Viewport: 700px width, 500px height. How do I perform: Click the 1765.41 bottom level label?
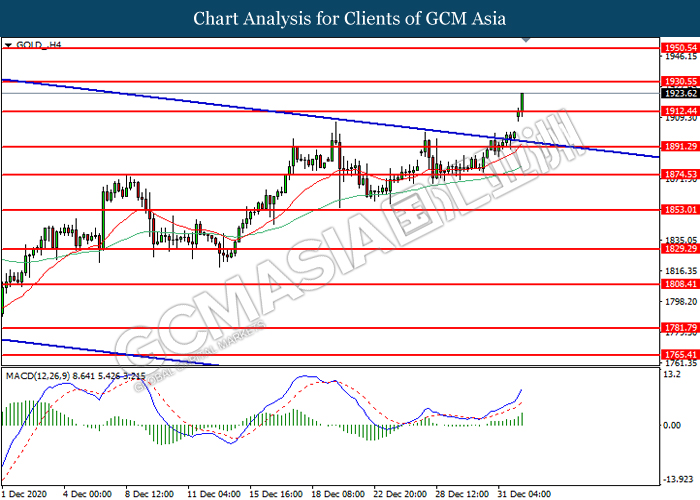tap(680, 355)
